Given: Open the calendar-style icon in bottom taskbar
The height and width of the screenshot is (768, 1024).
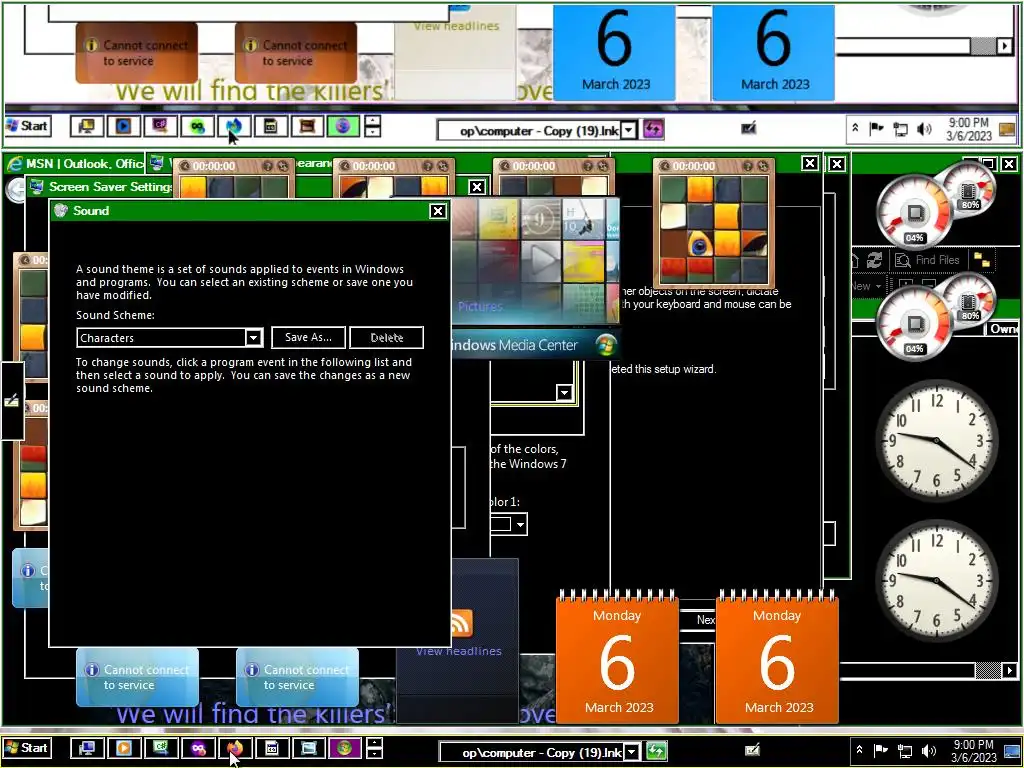Looking at the screenshot, I should (x=272, y=748).
